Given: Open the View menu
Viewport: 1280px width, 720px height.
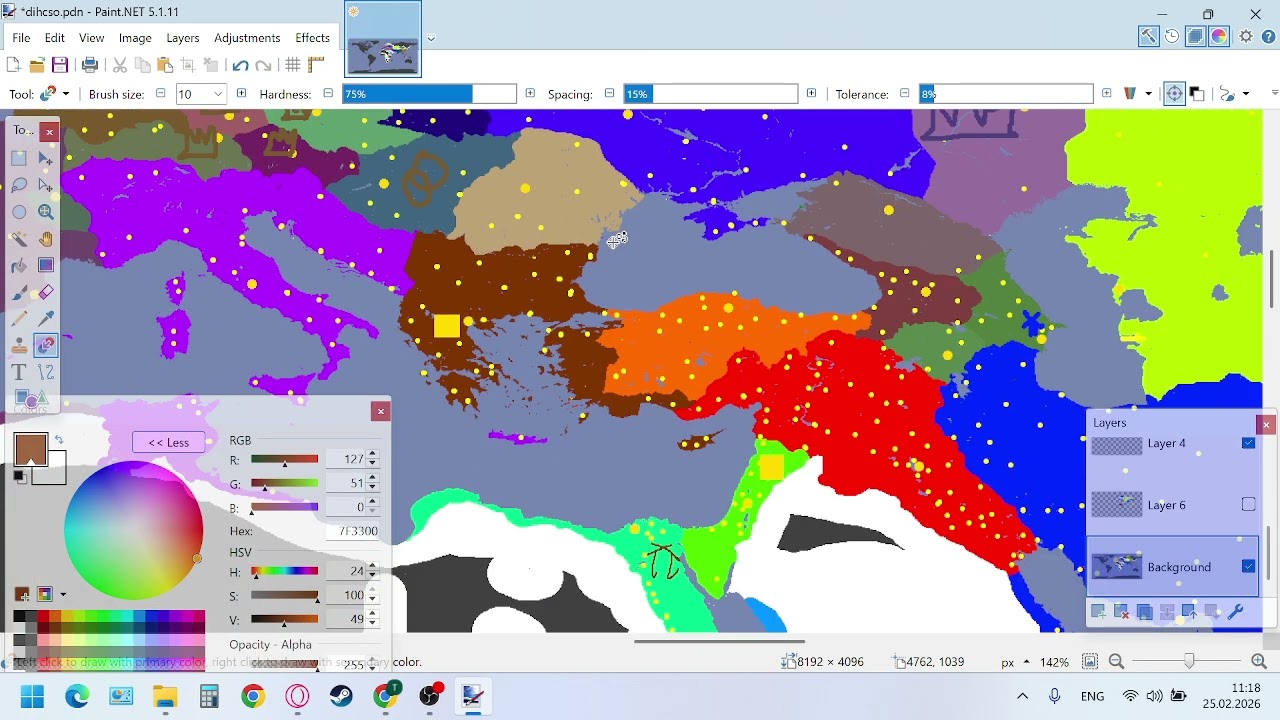Looking at the screenshot, I should 92,38.
